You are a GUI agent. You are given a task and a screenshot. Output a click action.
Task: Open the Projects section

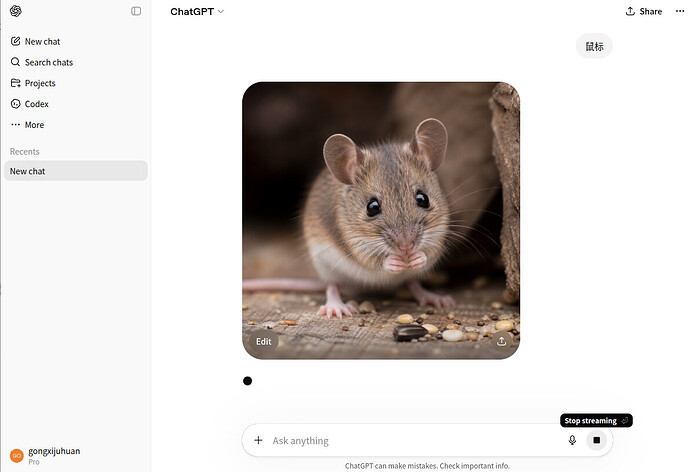76,83
